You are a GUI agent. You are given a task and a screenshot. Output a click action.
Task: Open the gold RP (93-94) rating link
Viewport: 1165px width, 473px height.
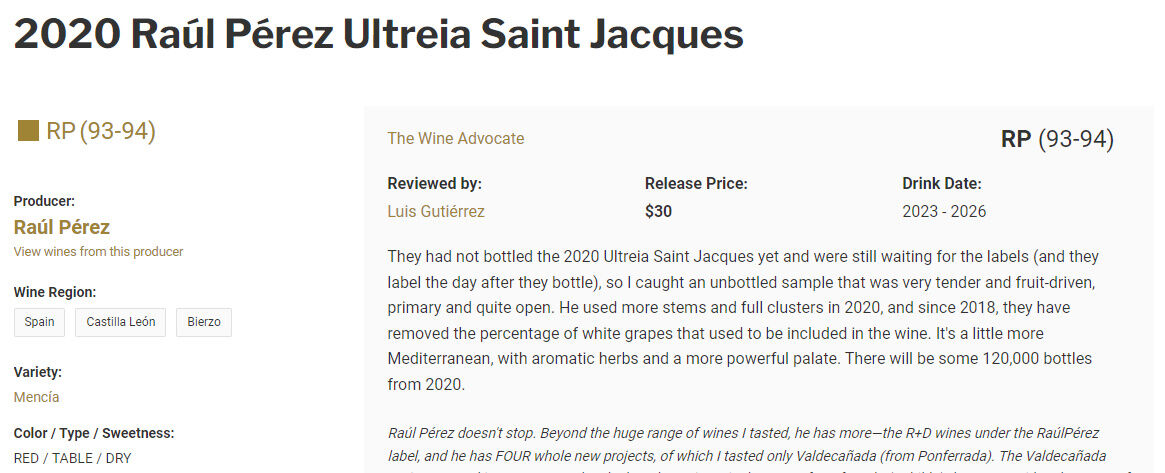click(101, 131)
